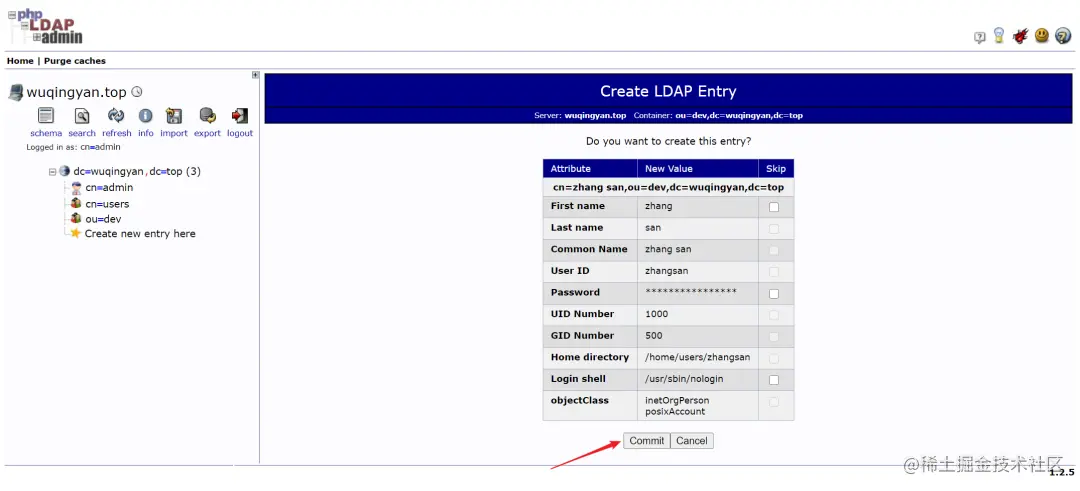Click the DN 'cn=zhang san,ou=dev,dc=wuqingyan,dc=top'
The height and width of the screenshot is (491, 1080).
click(668, 187)
